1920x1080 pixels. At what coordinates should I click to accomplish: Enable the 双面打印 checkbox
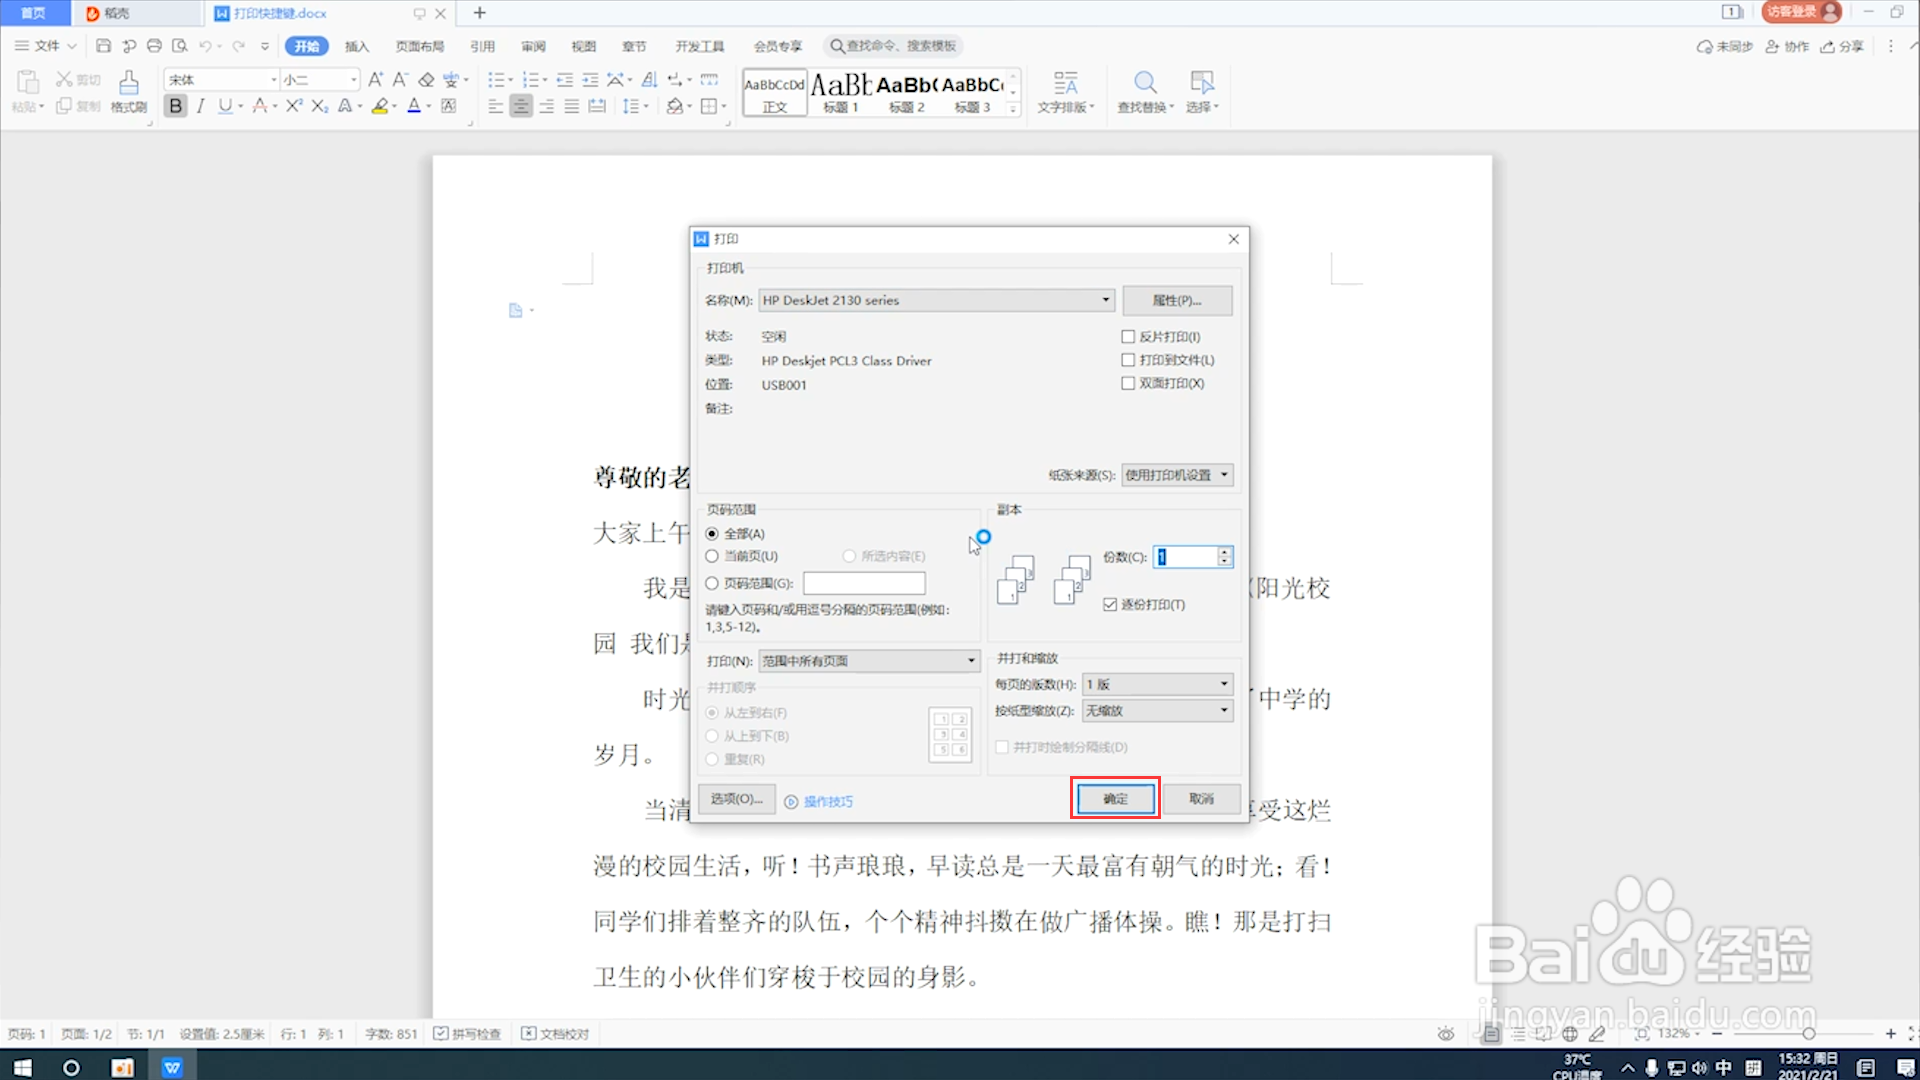[x=1128, y=383]
